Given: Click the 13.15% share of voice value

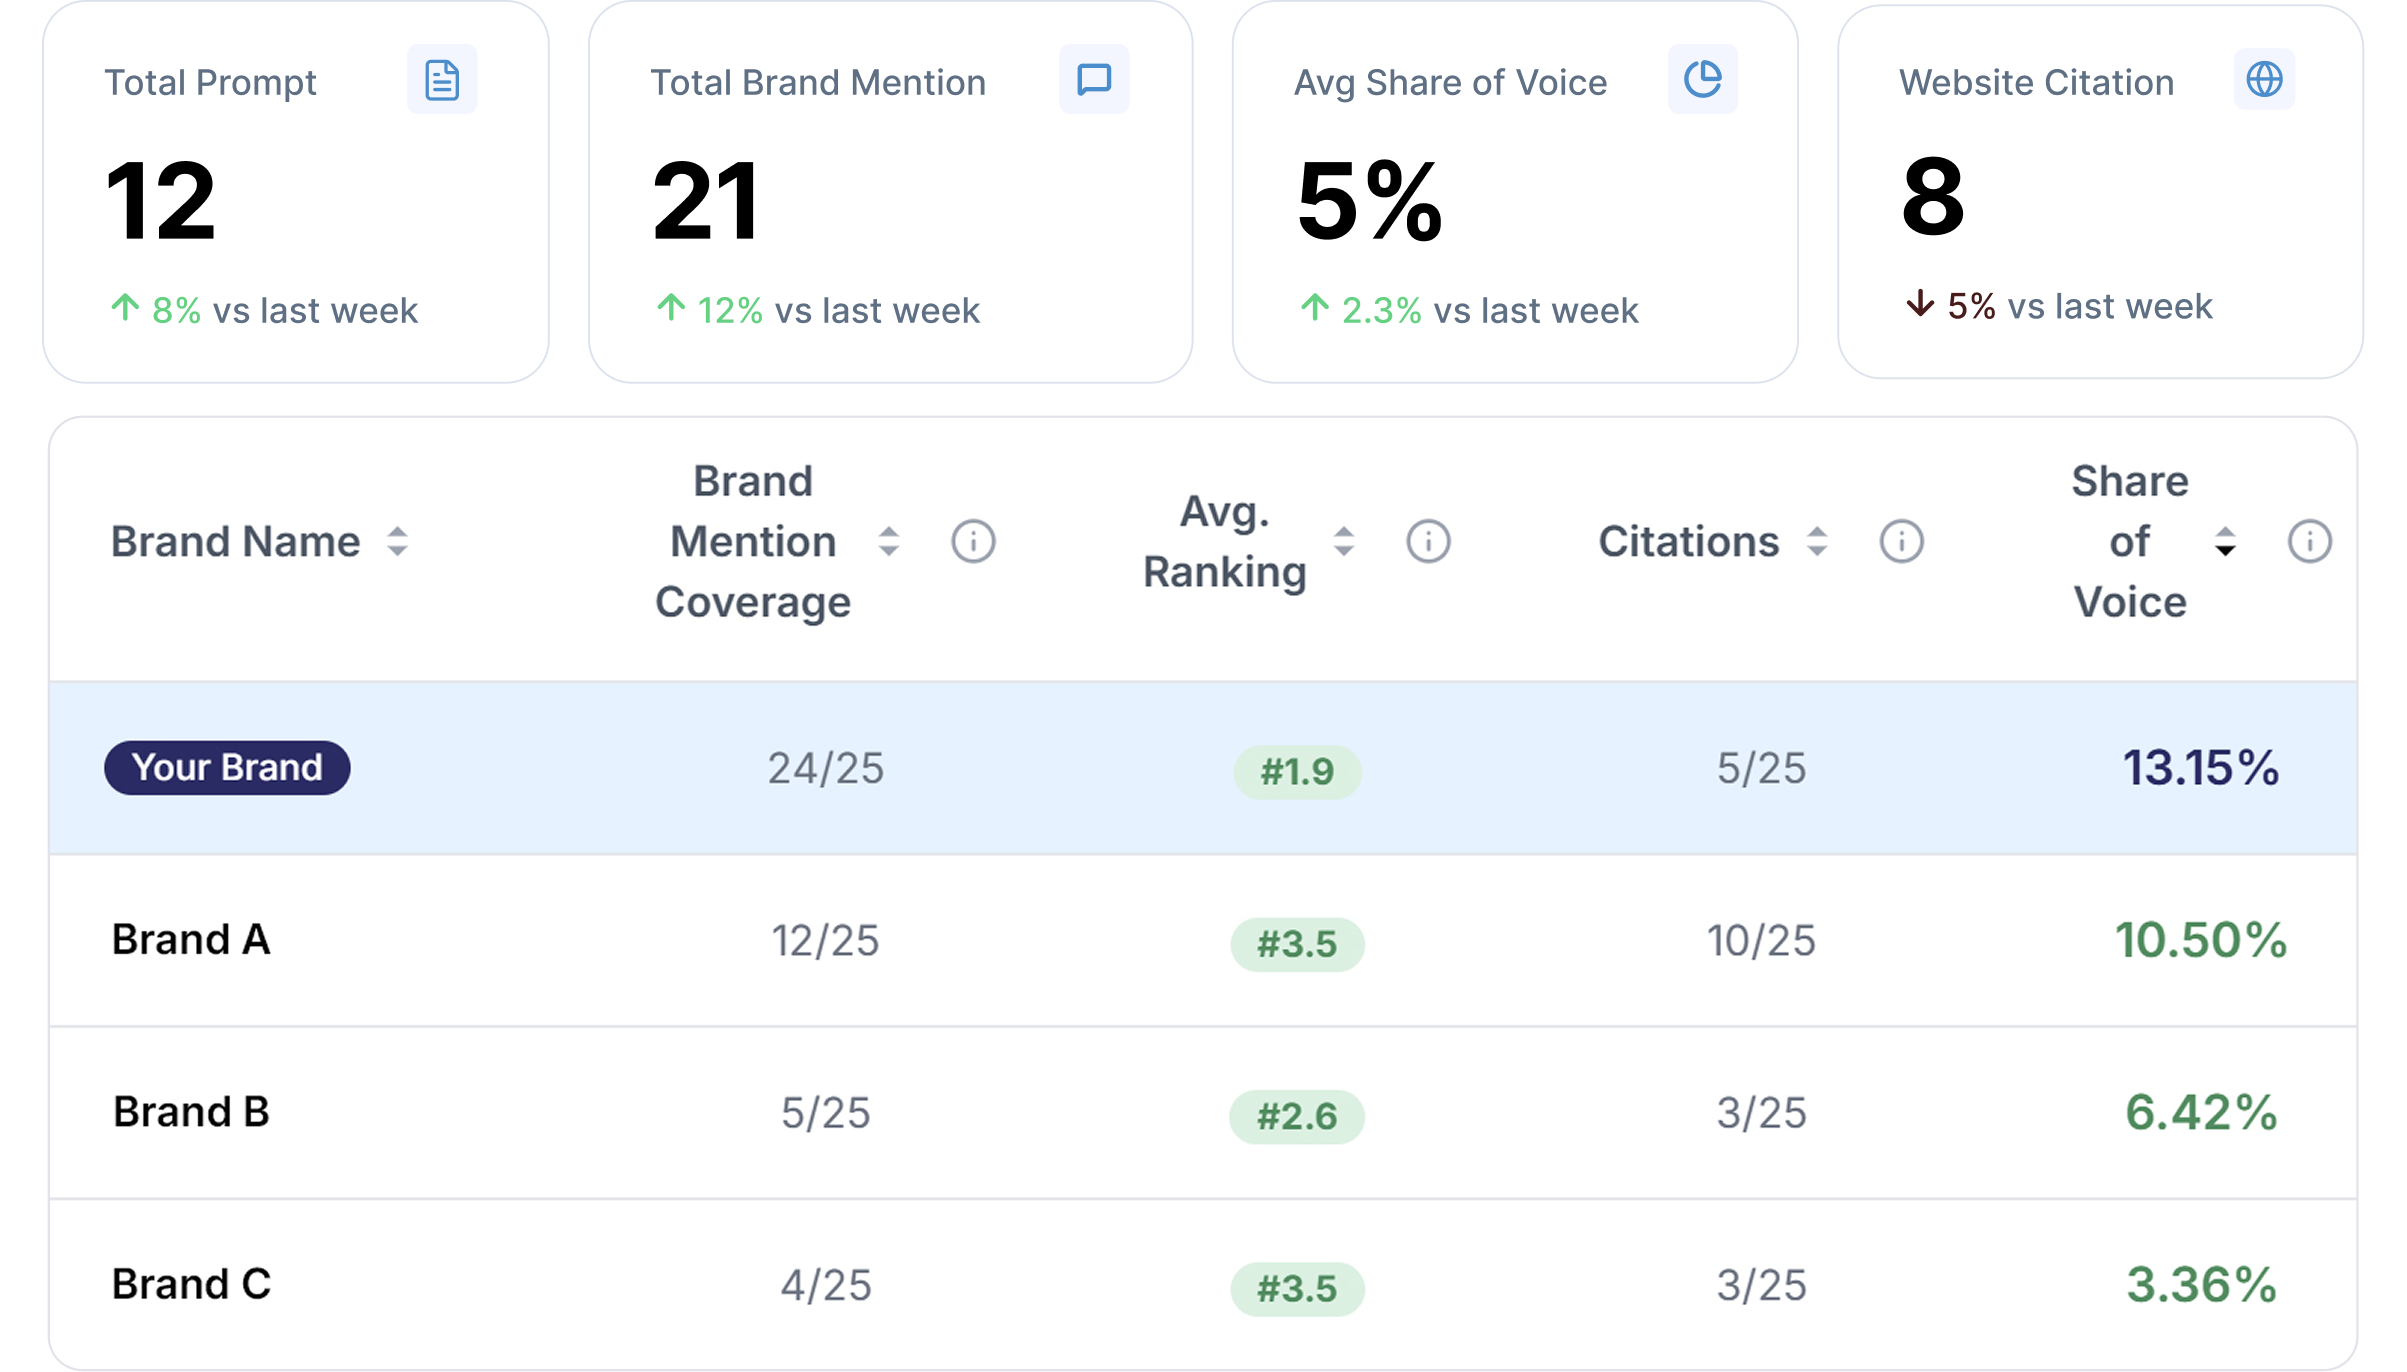Looking at the screenshot, I should tap(2200, 768).
